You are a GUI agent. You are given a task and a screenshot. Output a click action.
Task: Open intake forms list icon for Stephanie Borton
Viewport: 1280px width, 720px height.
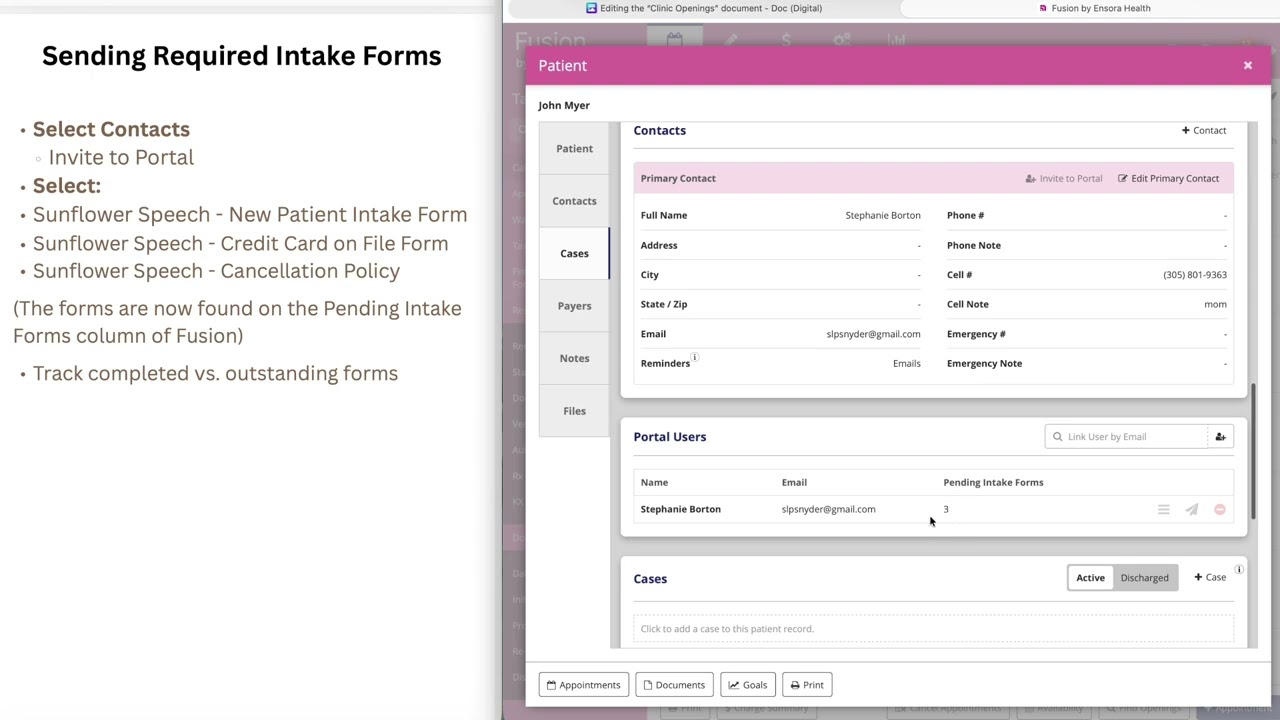[1163, 510]
